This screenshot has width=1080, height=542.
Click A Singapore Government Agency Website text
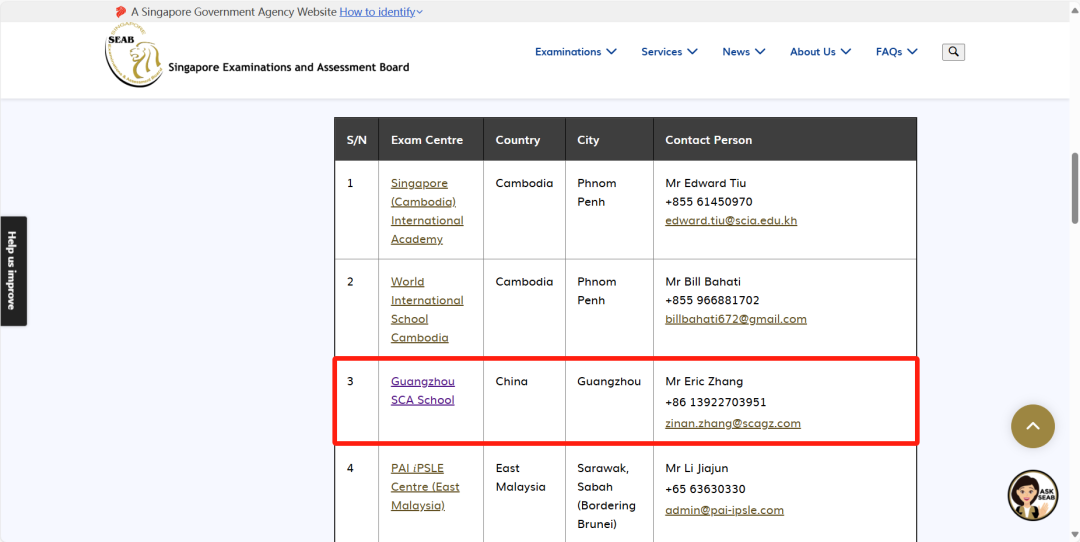tap(233, 12)
